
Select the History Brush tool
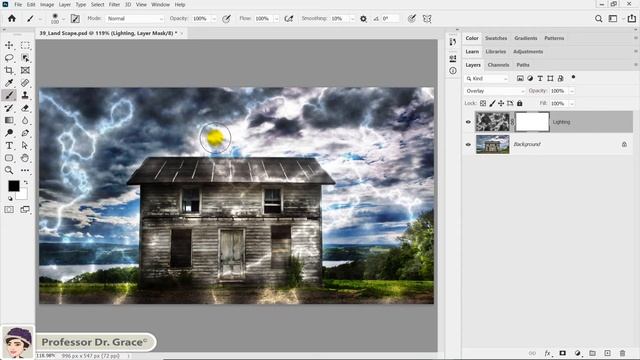click(9, 108)
